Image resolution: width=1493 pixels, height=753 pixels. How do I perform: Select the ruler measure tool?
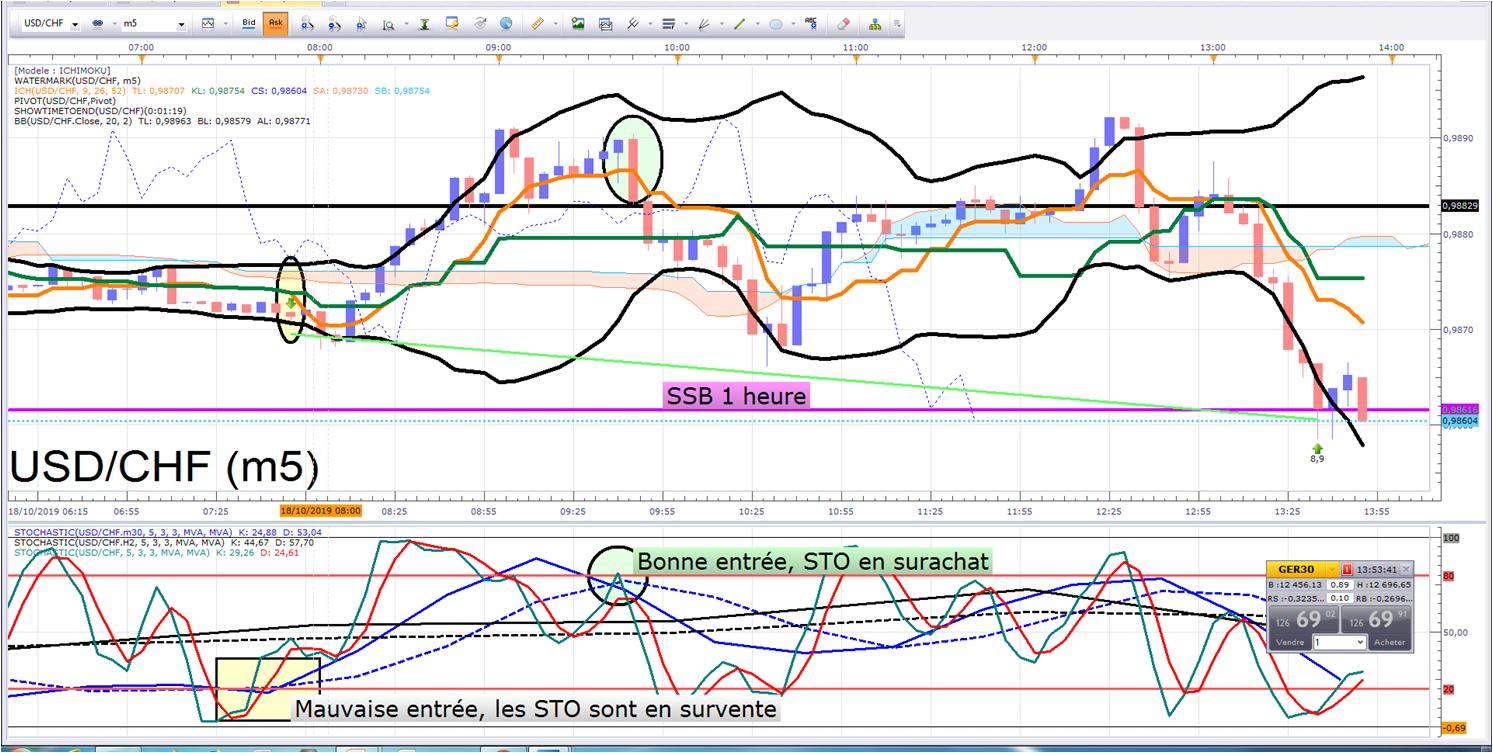click(538, 23)
